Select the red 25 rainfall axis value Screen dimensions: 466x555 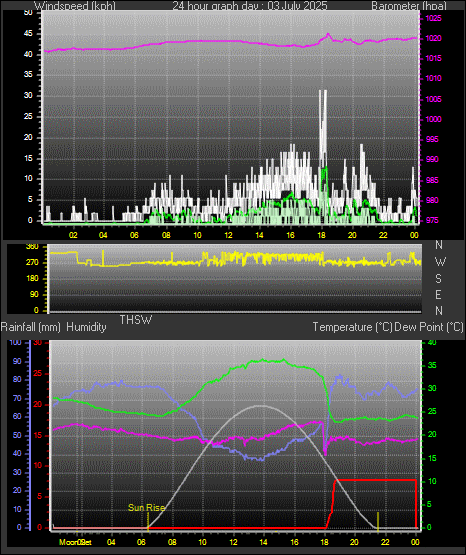[x=37, y=373]
